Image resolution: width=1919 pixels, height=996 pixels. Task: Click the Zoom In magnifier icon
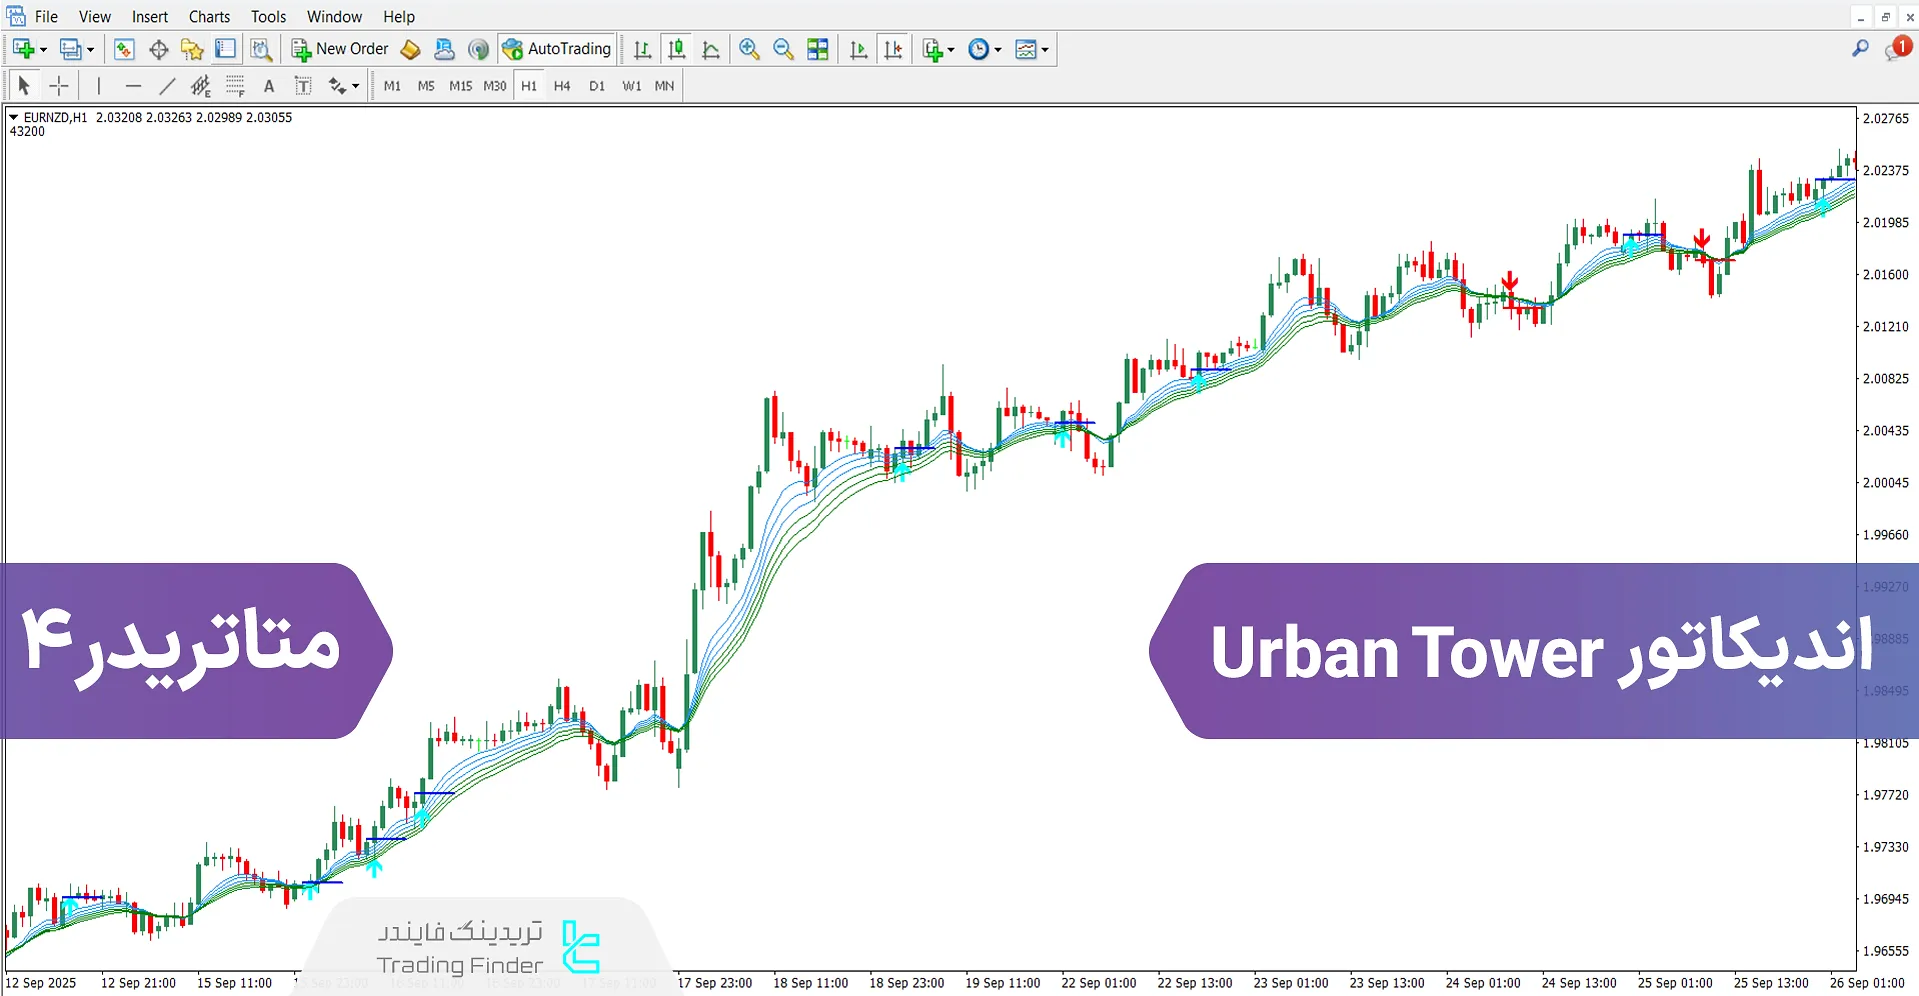pyautogui.click(x=749, y=49)
